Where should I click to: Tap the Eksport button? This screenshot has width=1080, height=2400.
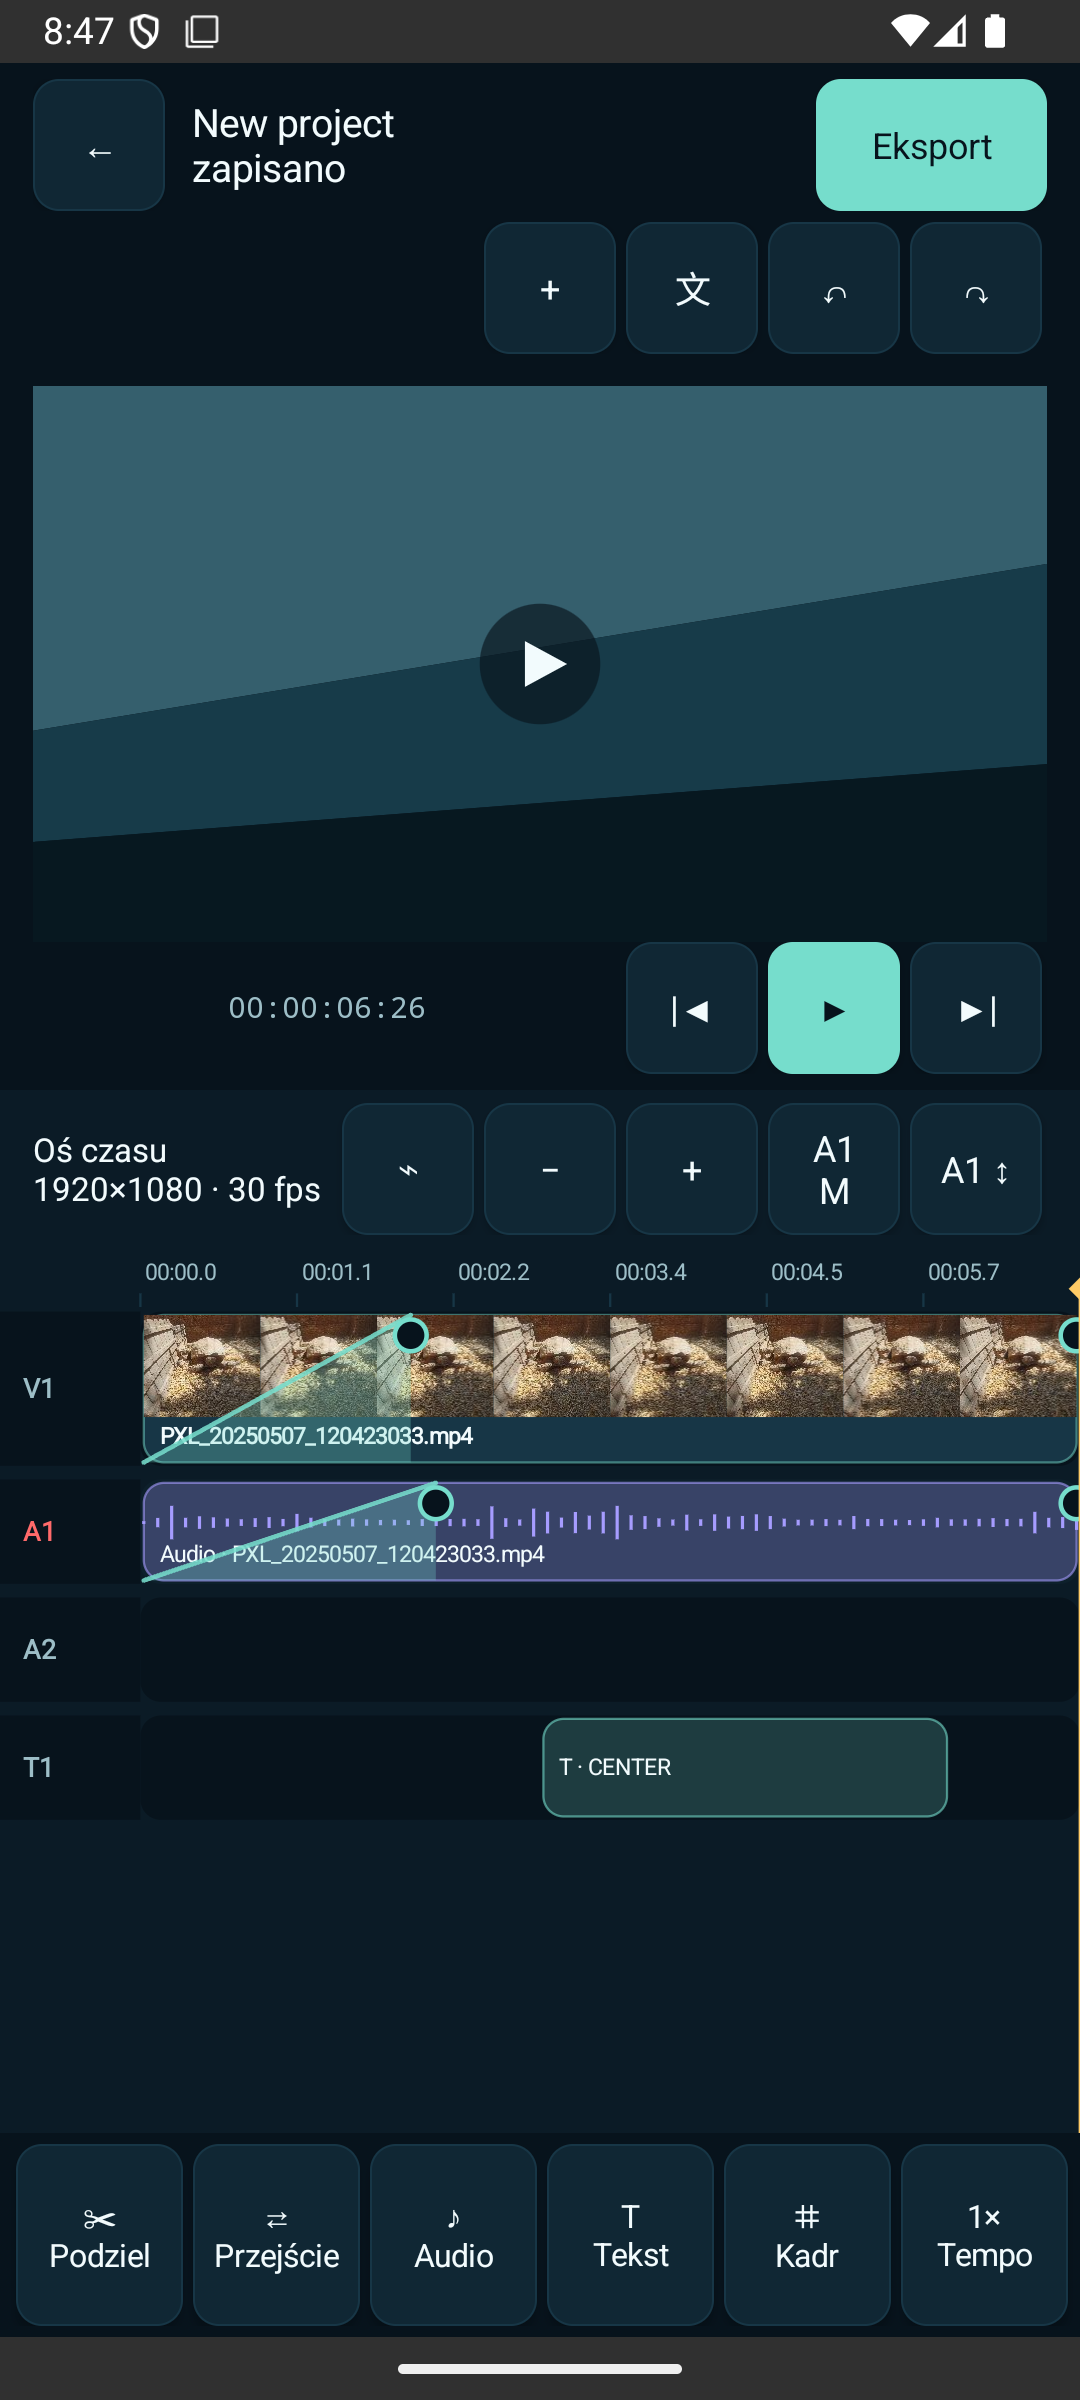[931, 145]
